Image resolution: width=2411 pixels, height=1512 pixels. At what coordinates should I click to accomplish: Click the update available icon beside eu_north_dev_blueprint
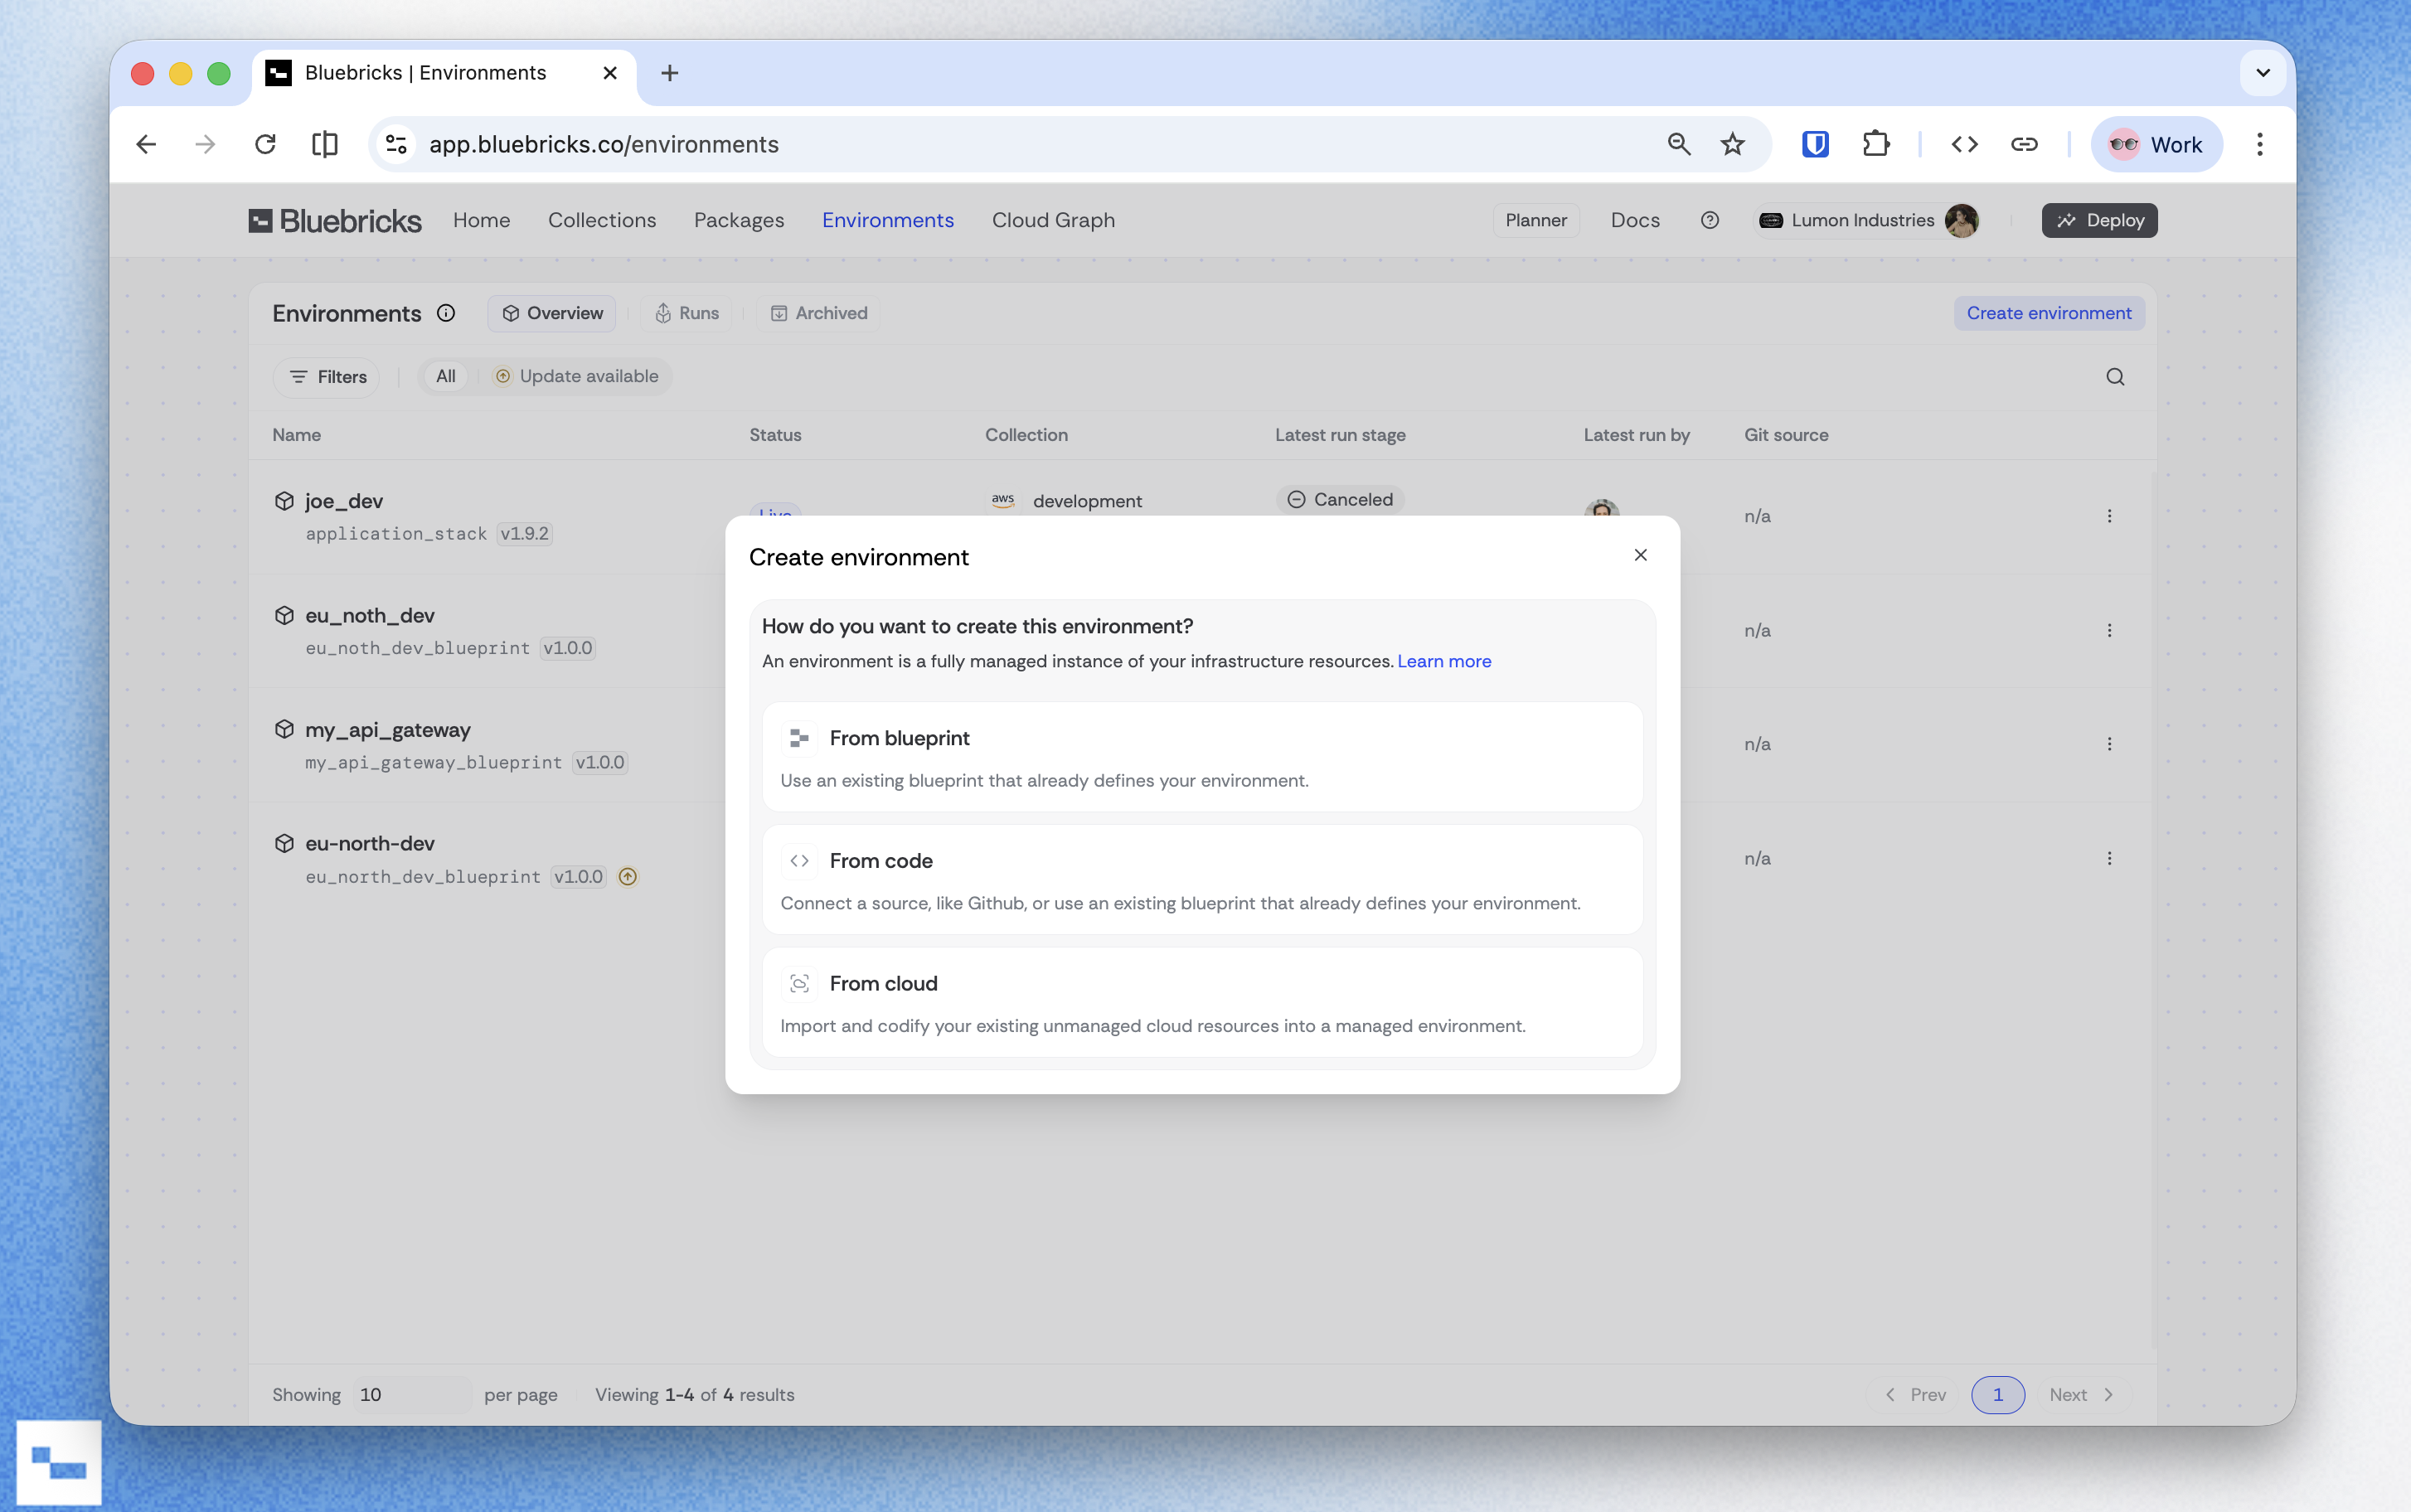pos(628,877)
